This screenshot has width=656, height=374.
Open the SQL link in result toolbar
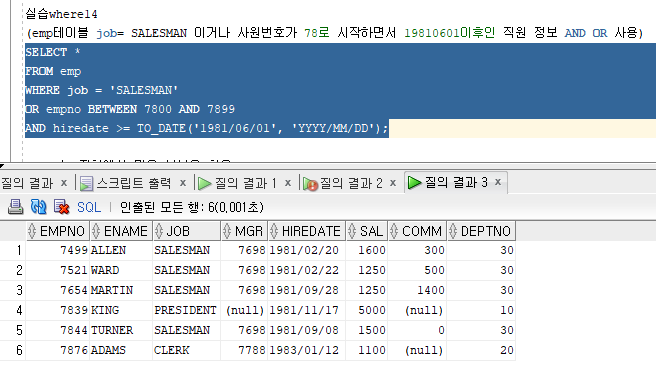[x=89, y=207]
